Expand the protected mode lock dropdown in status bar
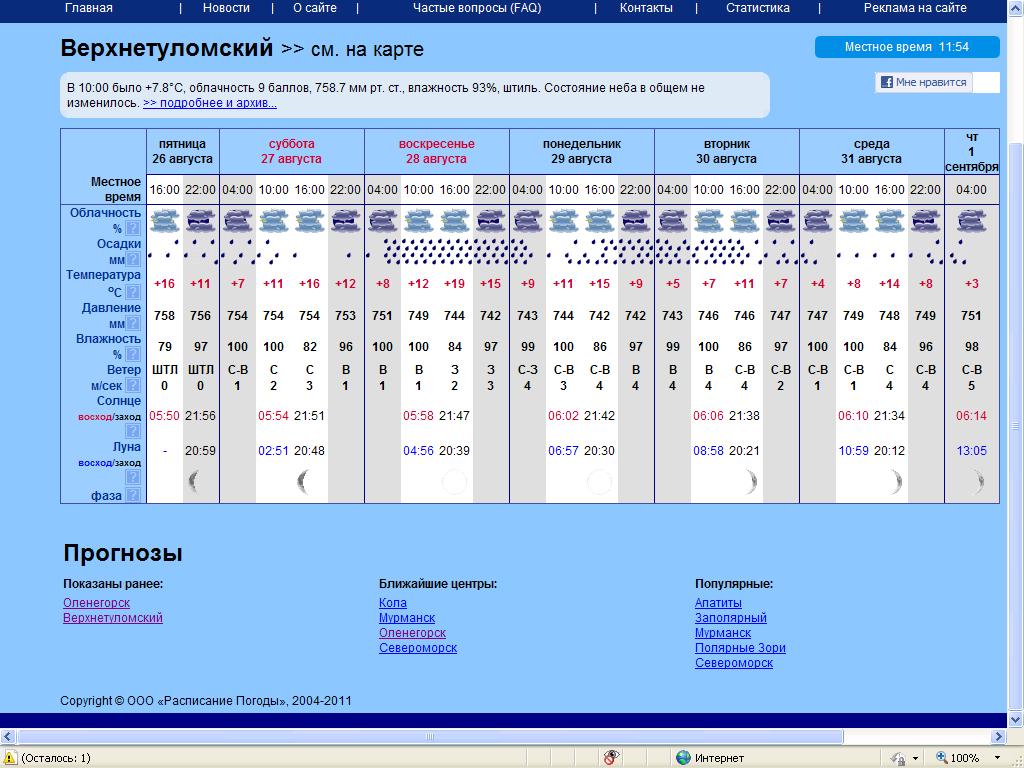The image size is (1024, 768). tap(916, 758)
